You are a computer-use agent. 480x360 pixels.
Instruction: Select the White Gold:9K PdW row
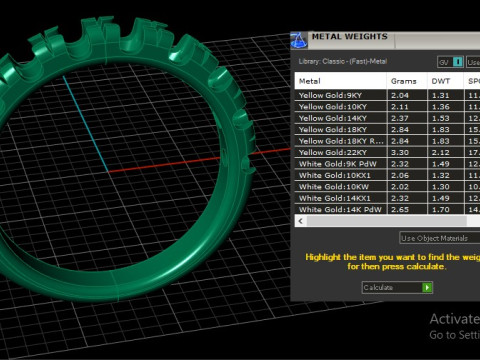[387, 164]
